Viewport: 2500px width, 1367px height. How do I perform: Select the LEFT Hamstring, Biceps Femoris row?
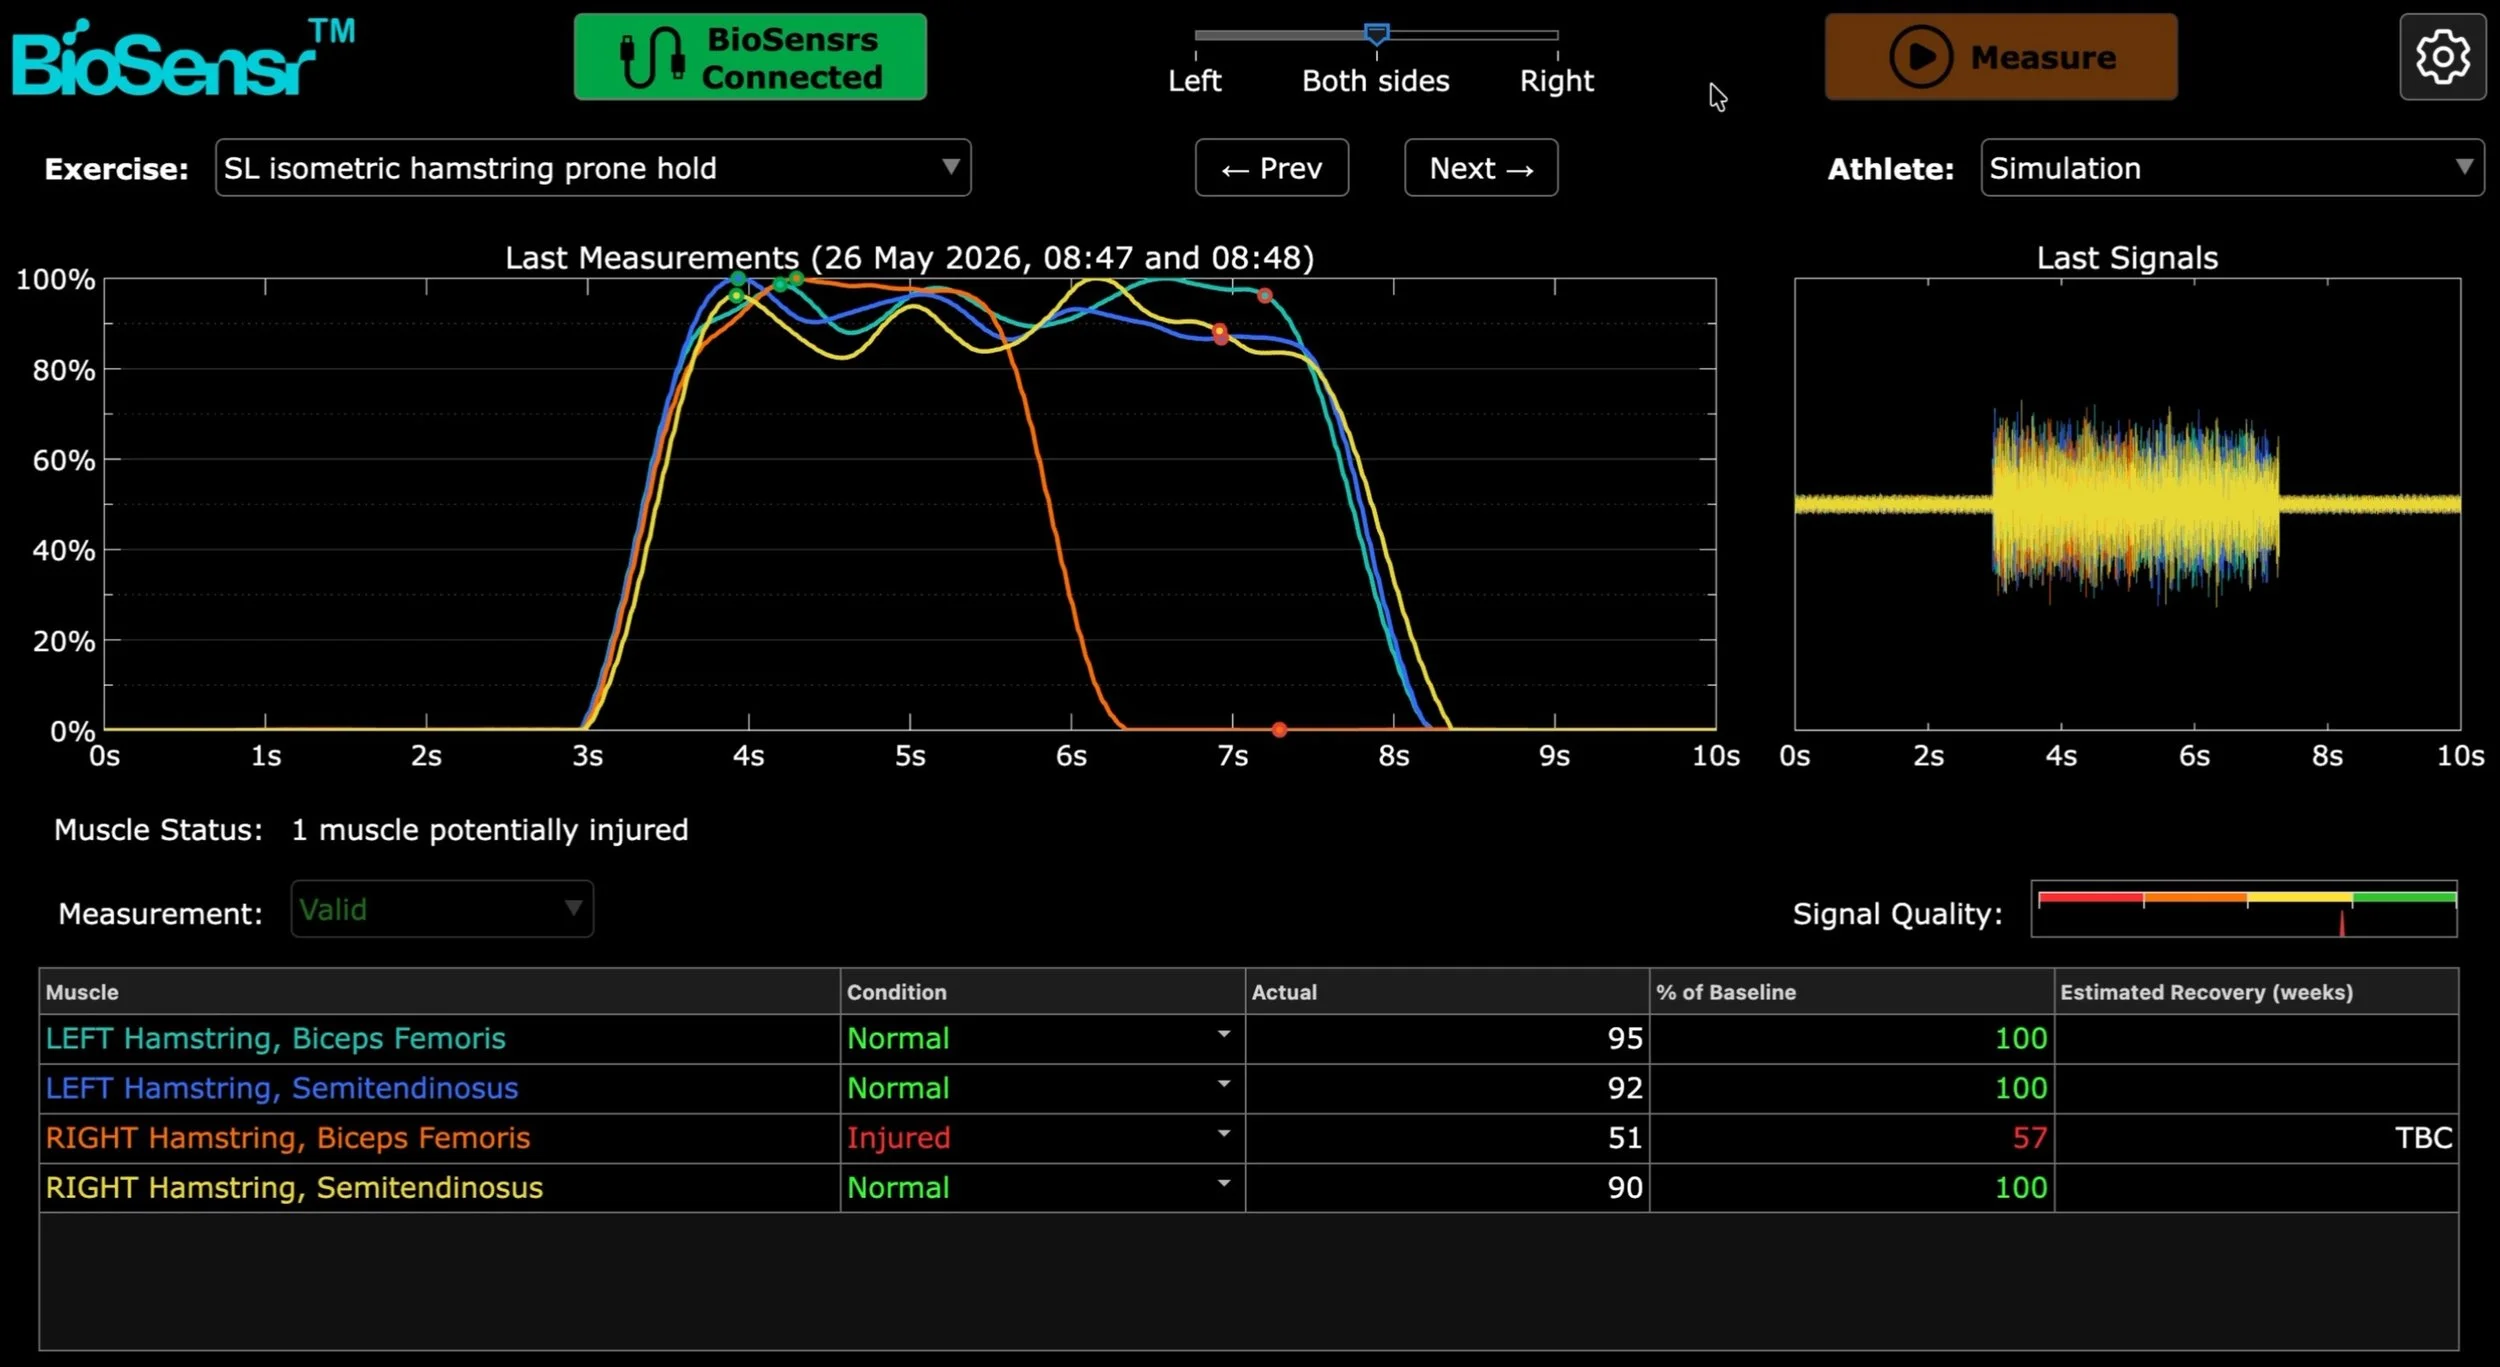click(1249, 1038)
